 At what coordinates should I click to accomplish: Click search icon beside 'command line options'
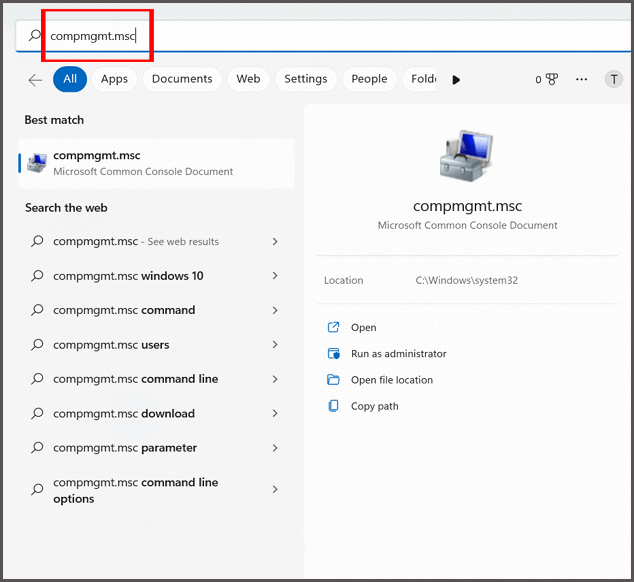coord(37,489)
